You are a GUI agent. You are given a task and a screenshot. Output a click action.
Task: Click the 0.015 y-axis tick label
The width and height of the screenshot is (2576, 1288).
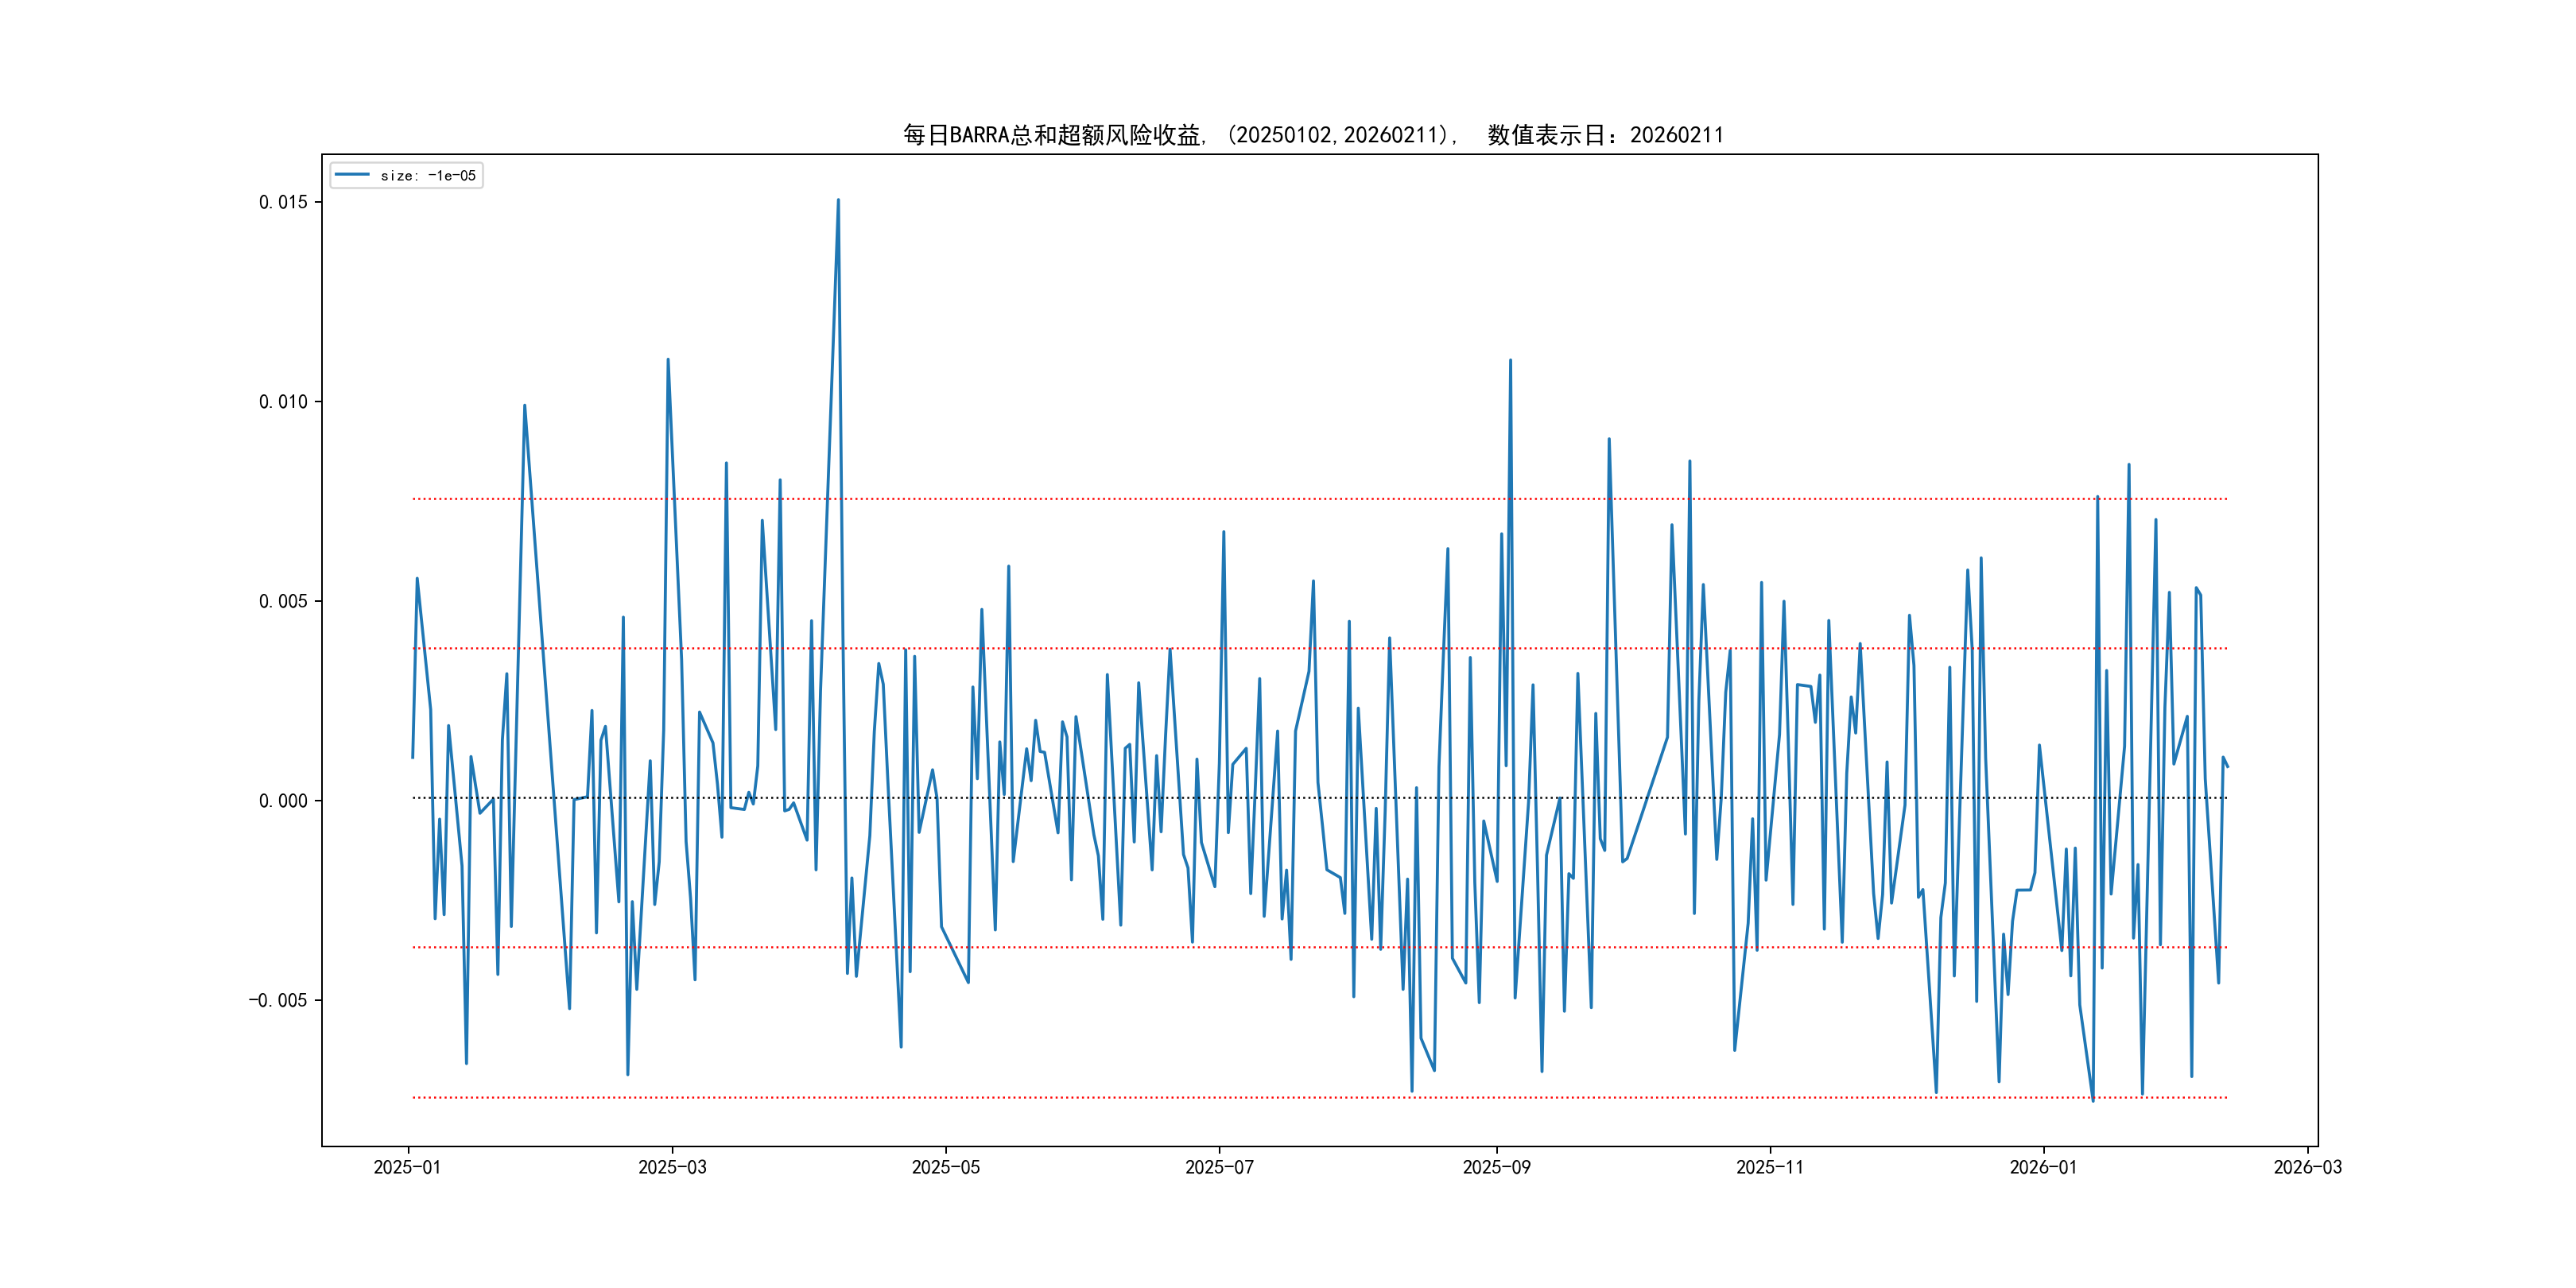283,202
